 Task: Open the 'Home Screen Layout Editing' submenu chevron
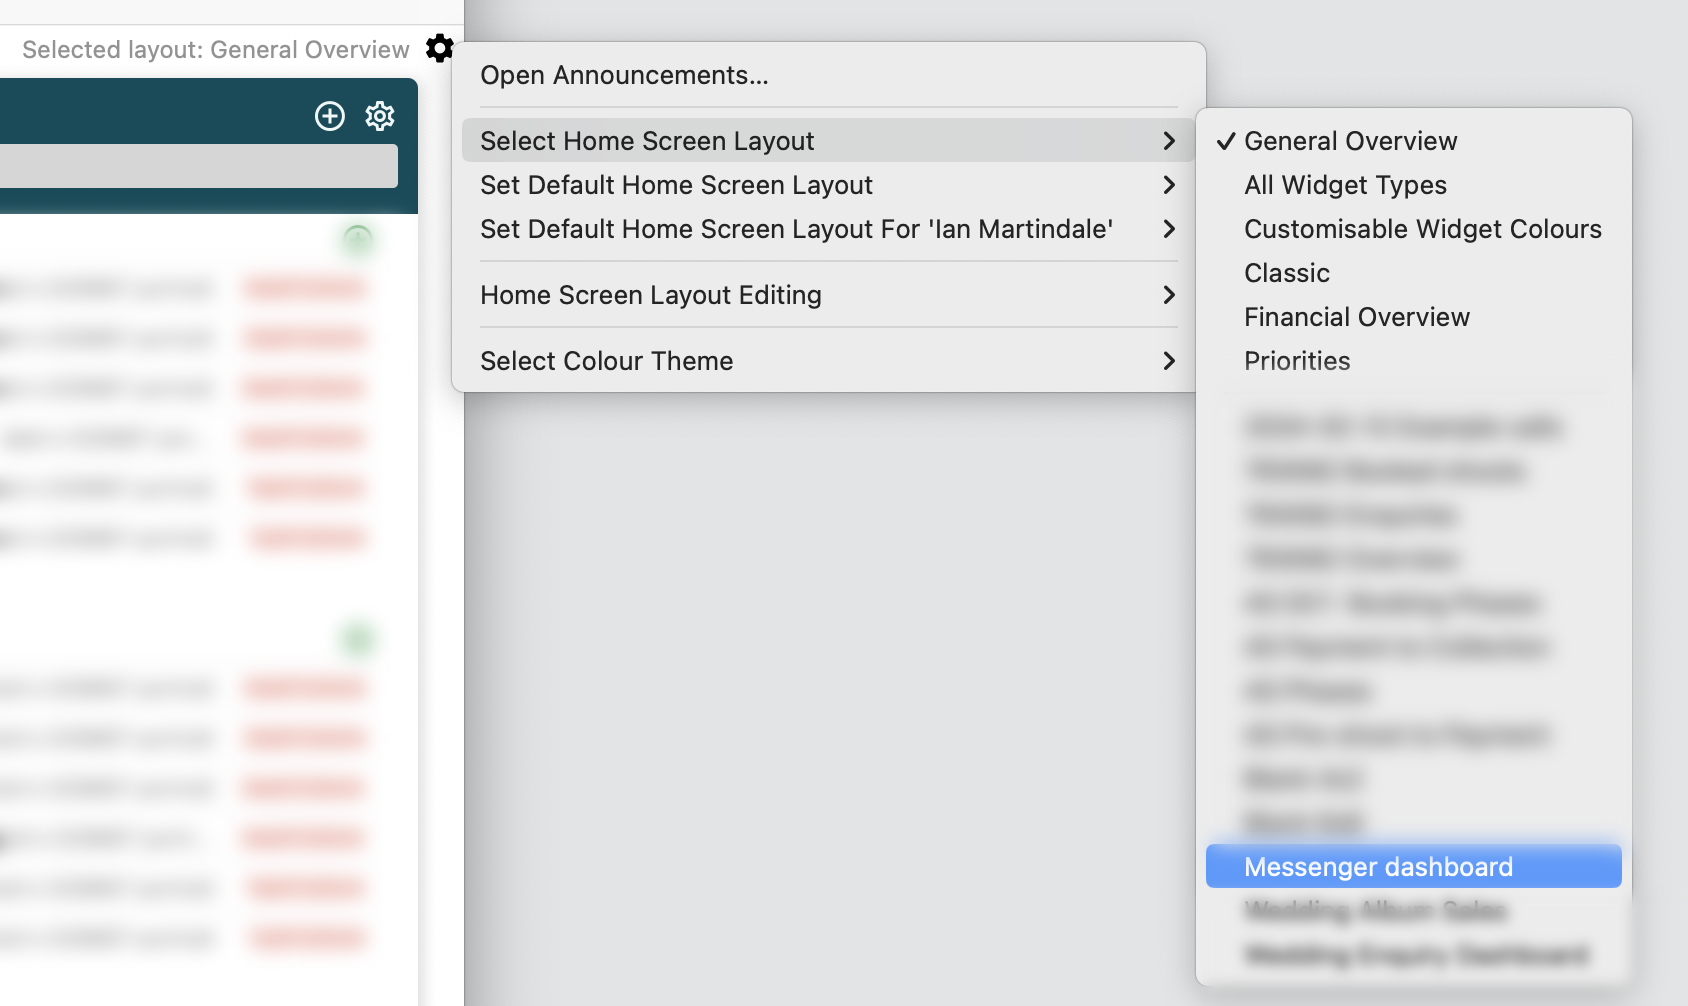tap(1170, 295)
